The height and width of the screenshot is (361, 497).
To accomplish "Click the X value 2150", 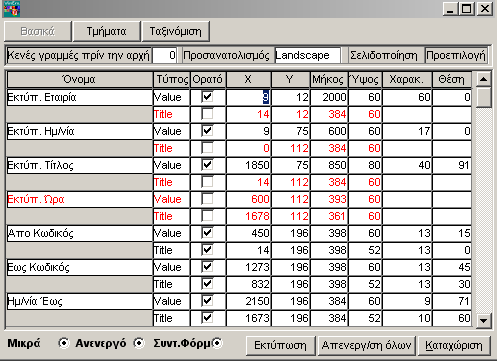I will point(248,301).
